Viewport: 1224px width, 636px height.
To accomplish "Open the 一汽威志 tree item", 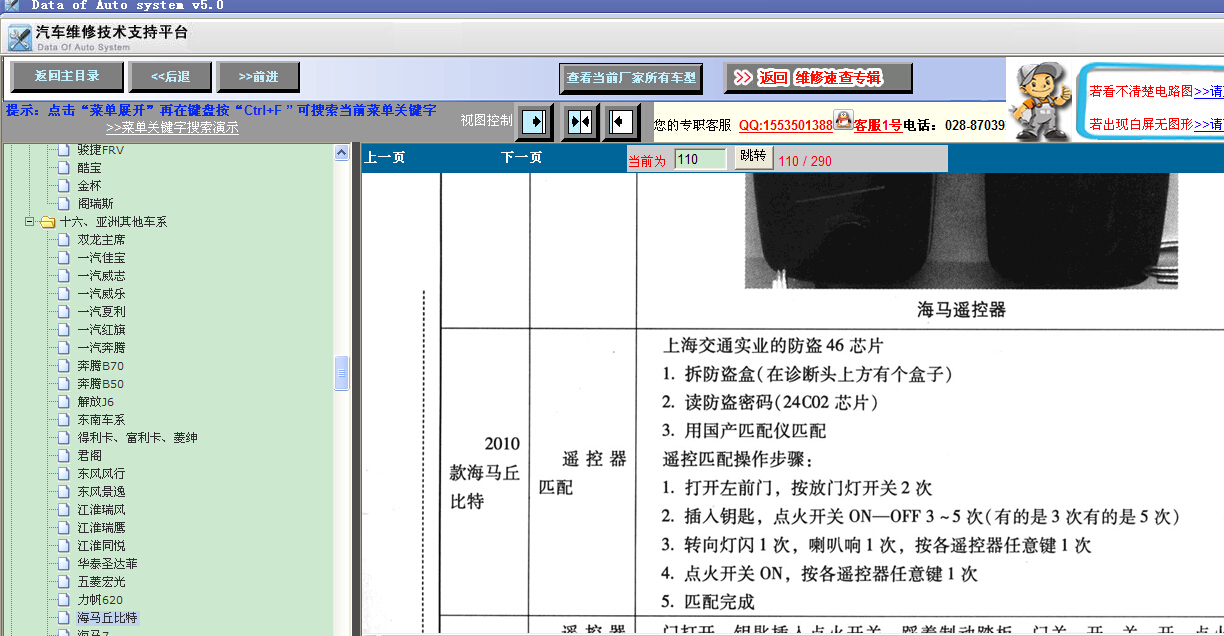I will [101, 276].
